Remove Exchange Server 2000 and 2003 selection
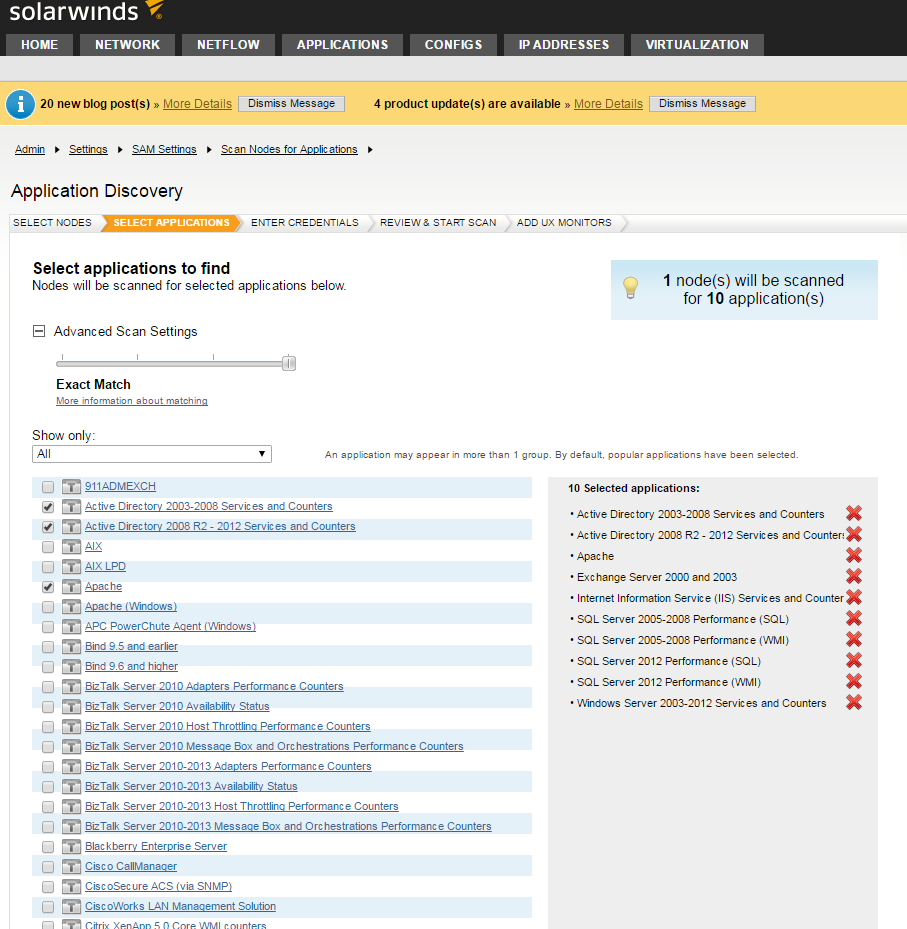This screenshot has height=929, width=907. pos(854,576)
